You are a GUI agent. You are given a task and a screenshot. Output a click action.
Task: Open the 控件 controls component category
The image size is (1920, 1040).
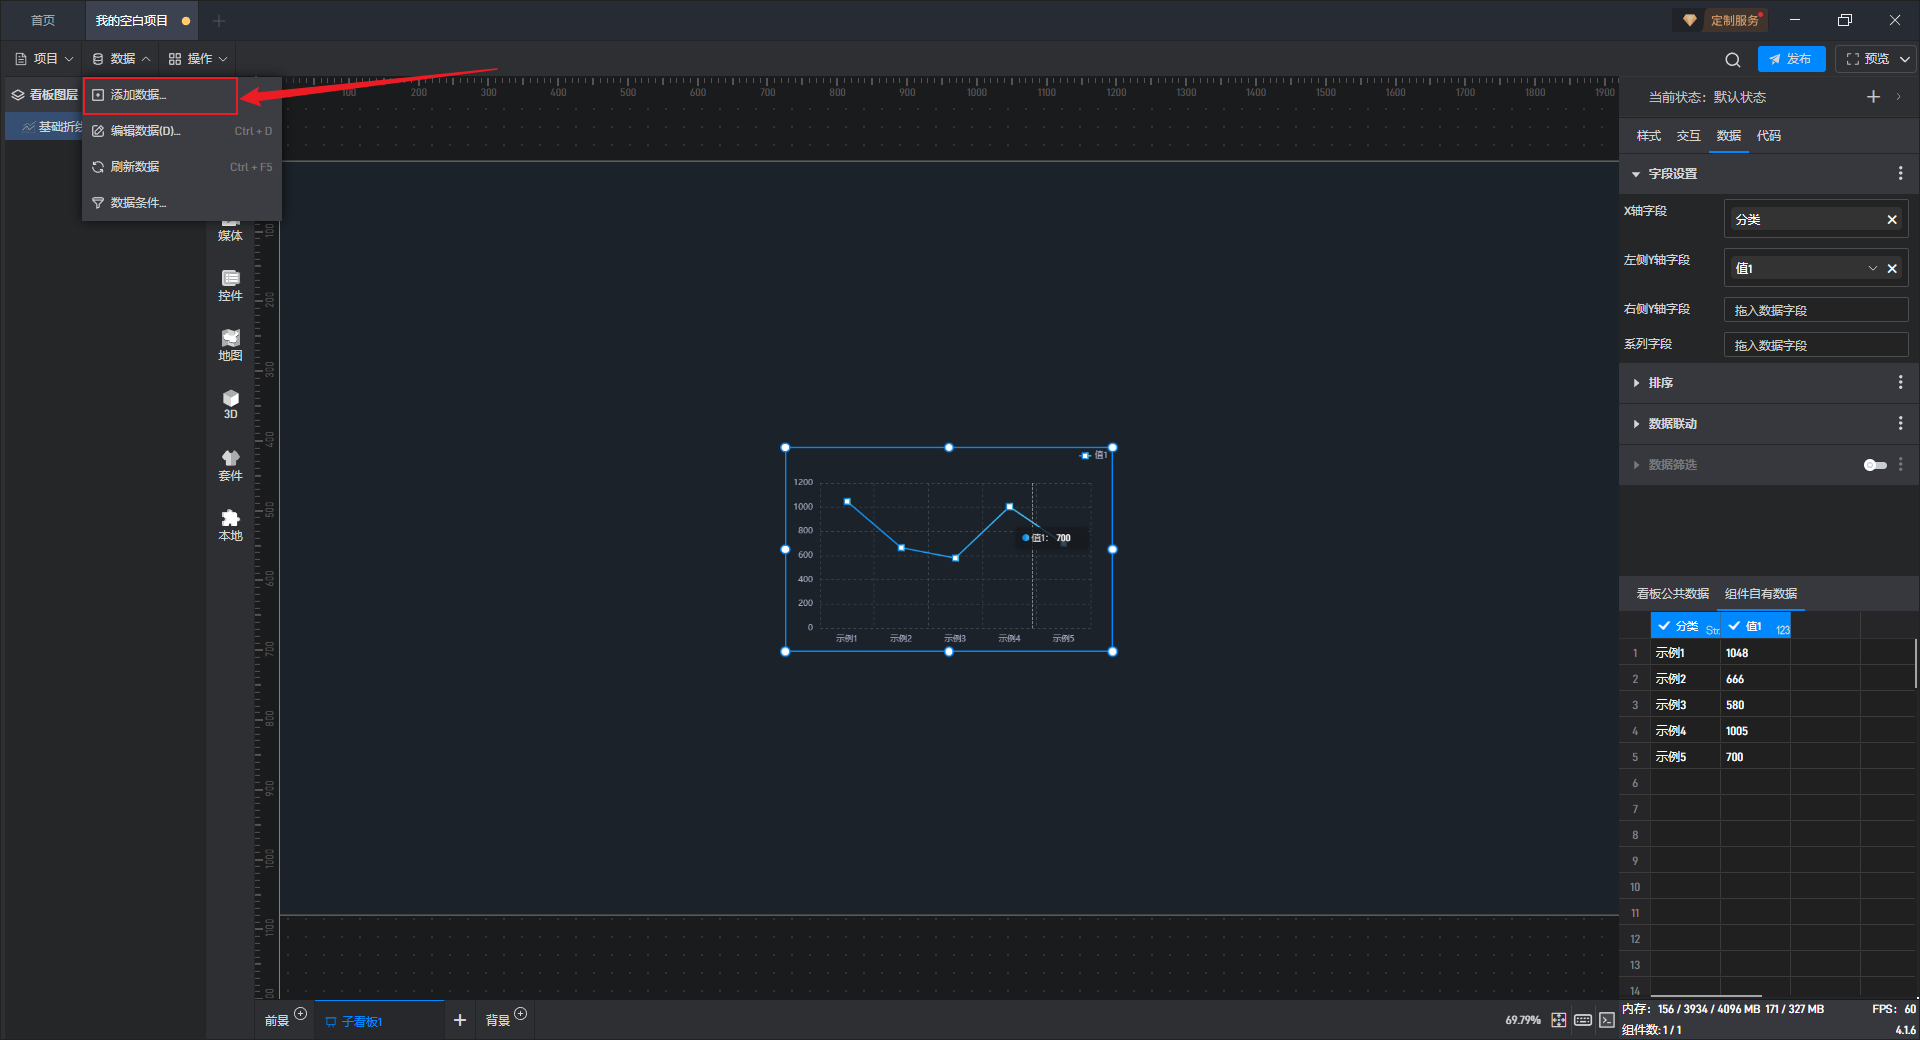230,286
